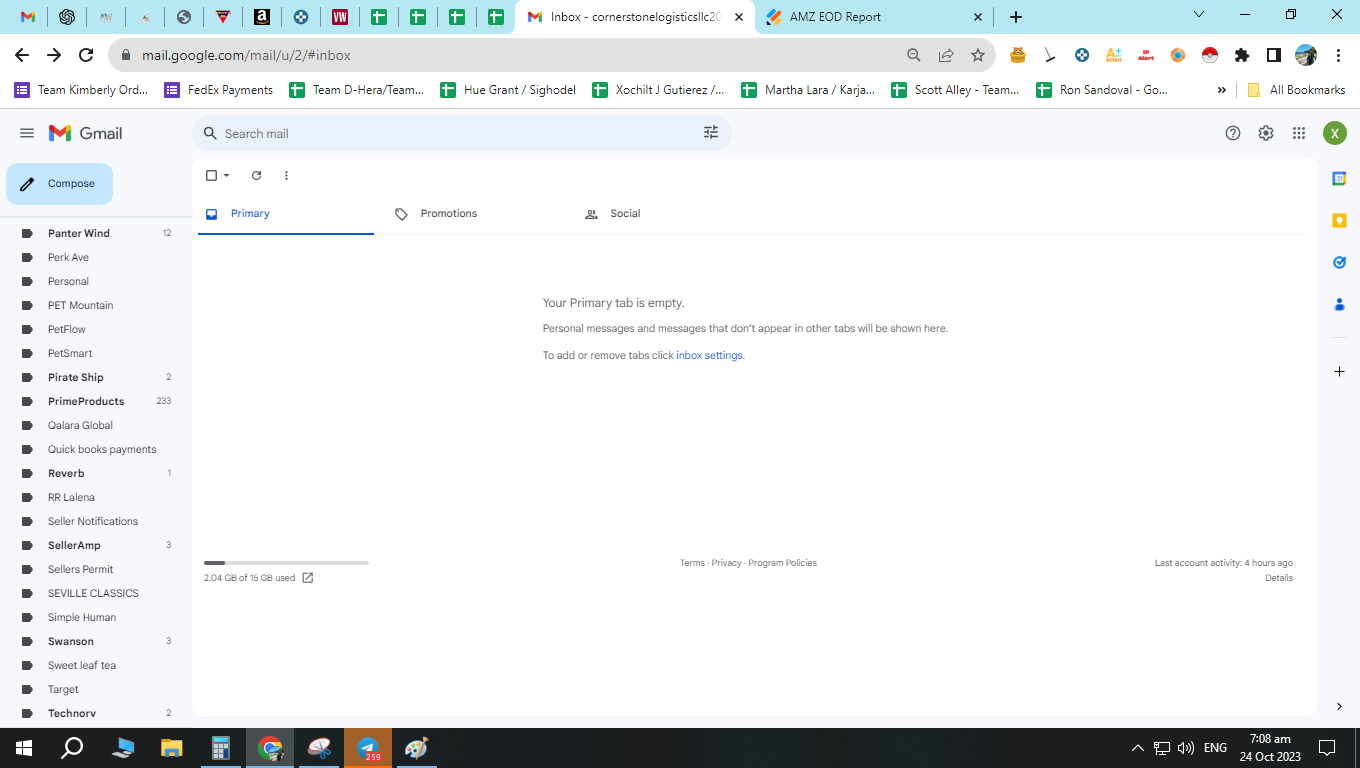Open the Windows Start menu

click(x=24, y=747)
